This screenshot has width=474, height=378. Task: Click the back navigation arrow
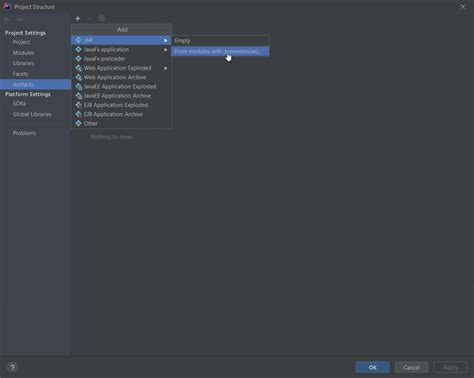[x=8, y=20]
